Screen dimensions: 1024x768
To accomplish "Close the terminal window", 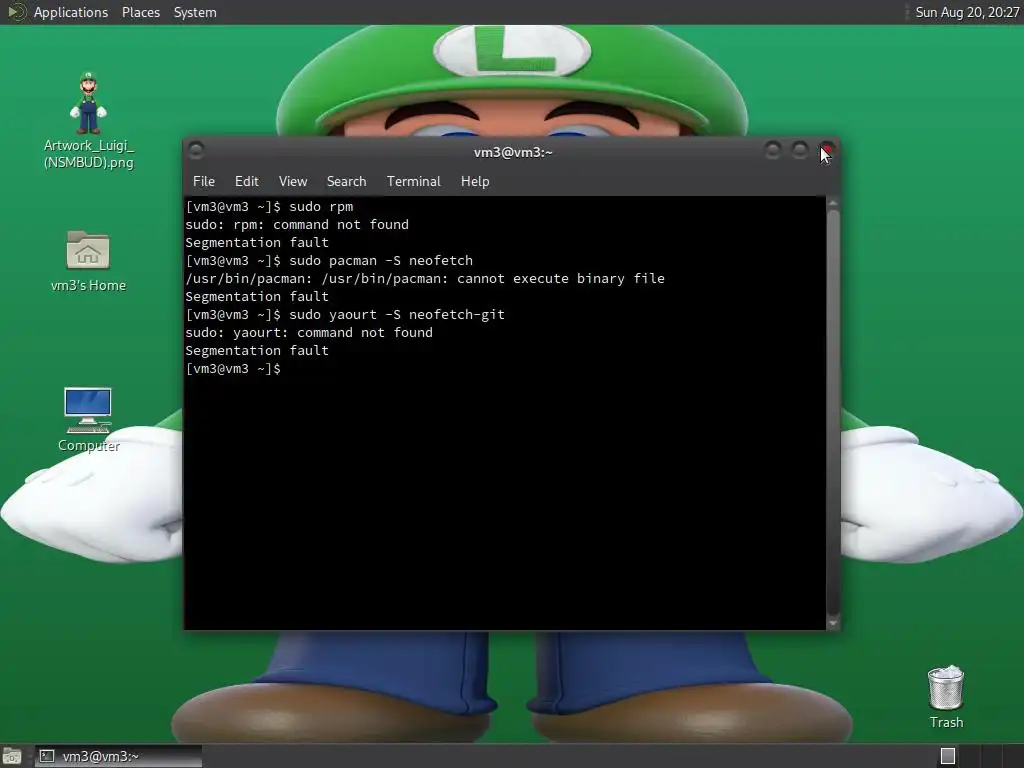I will (827, 151).
